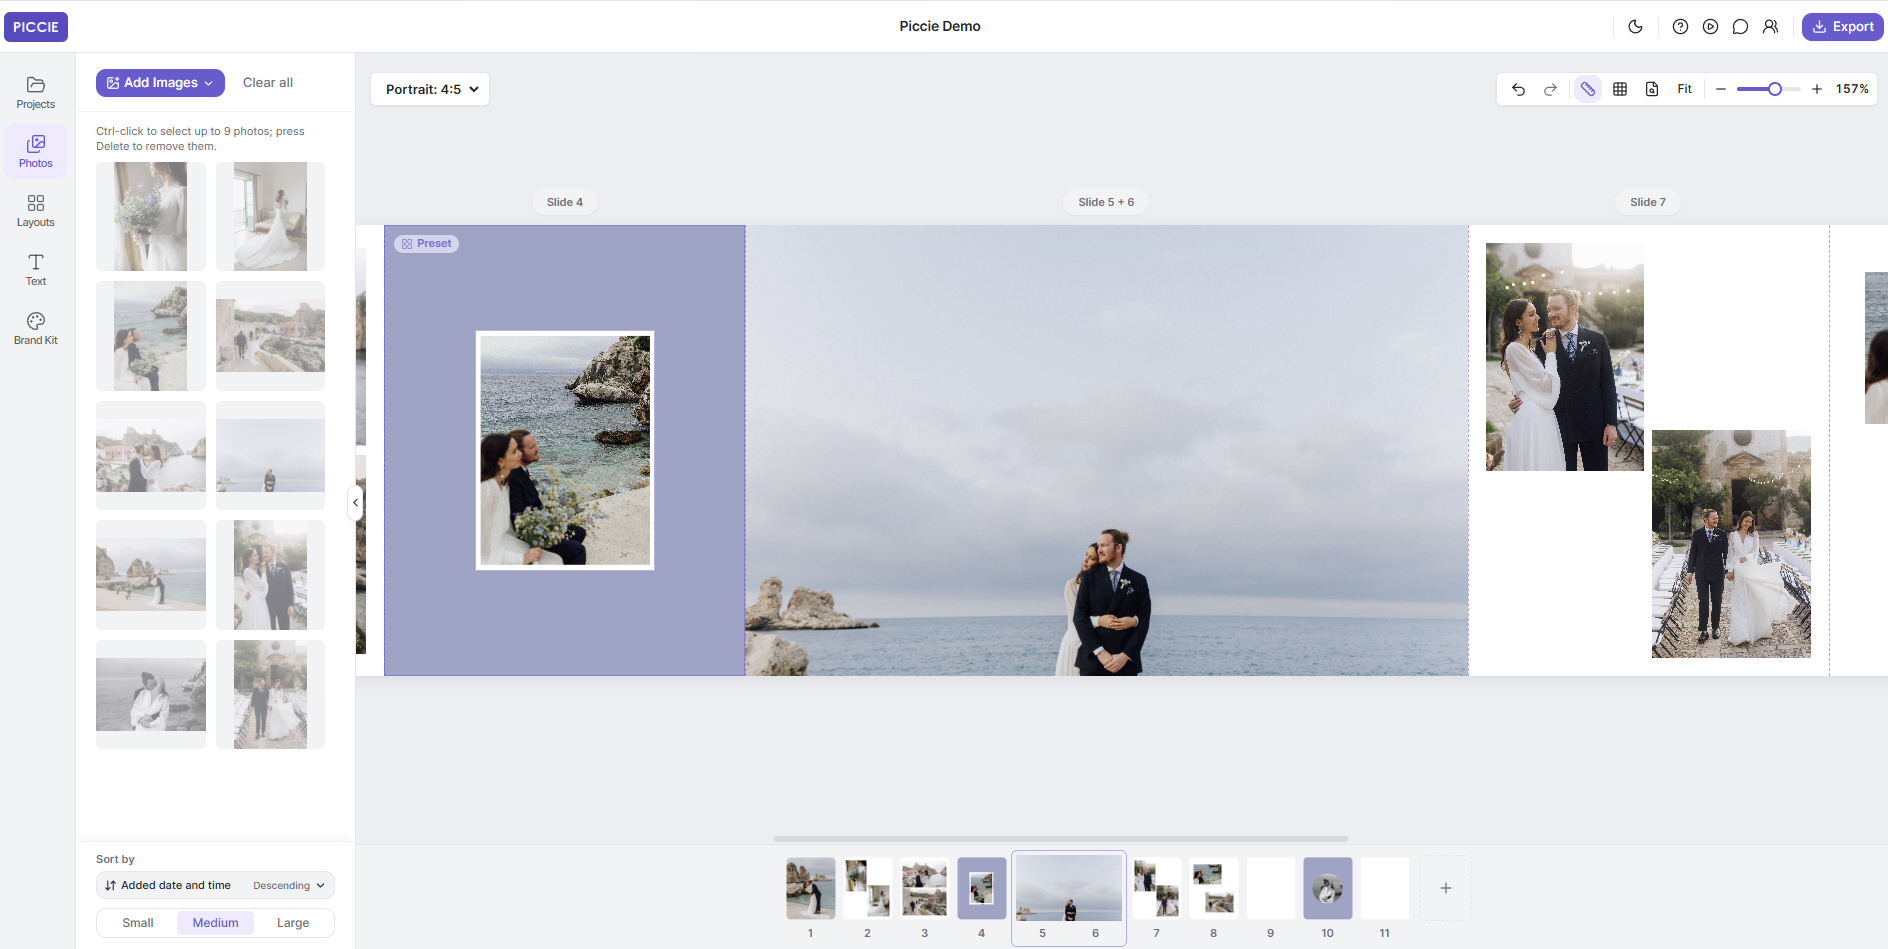Add a new slide with plus button

coord(1446,888)
